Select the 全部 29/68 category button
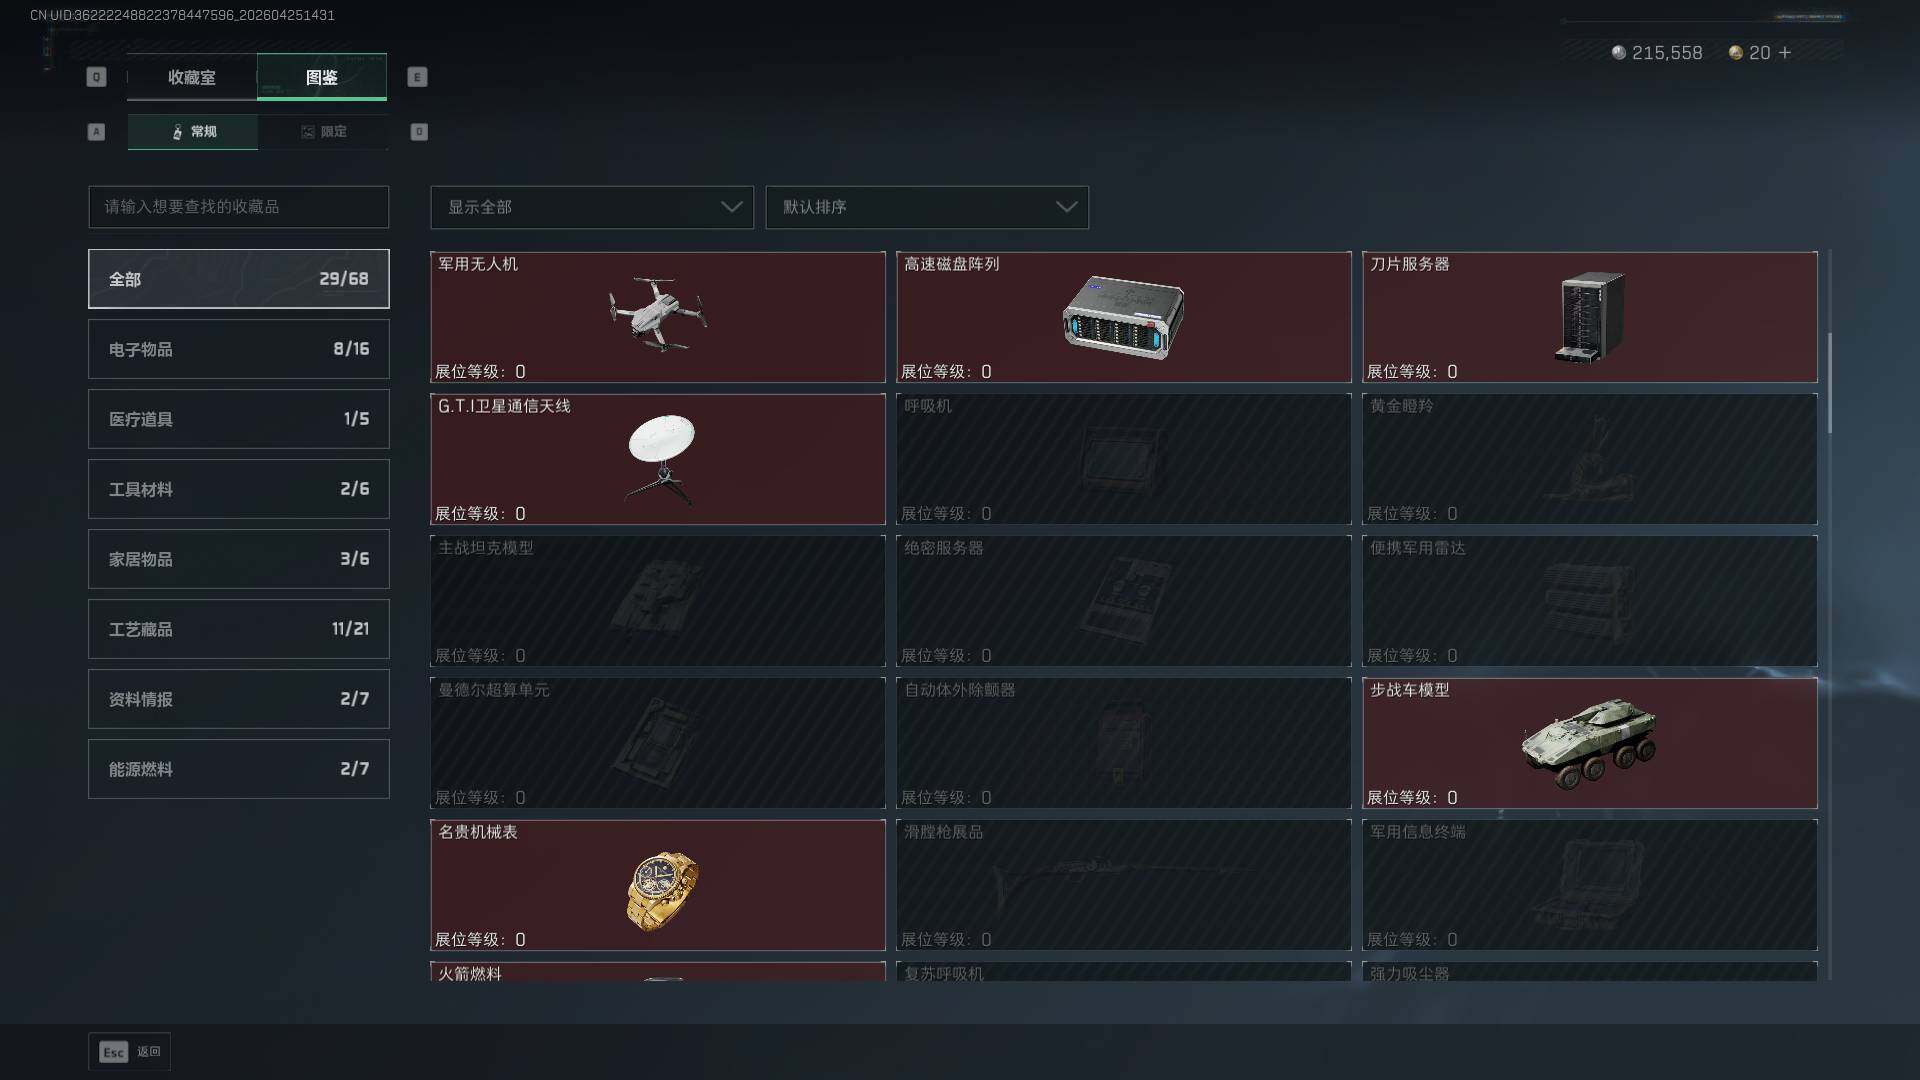1920x1080 pixels. pos(239,279)
